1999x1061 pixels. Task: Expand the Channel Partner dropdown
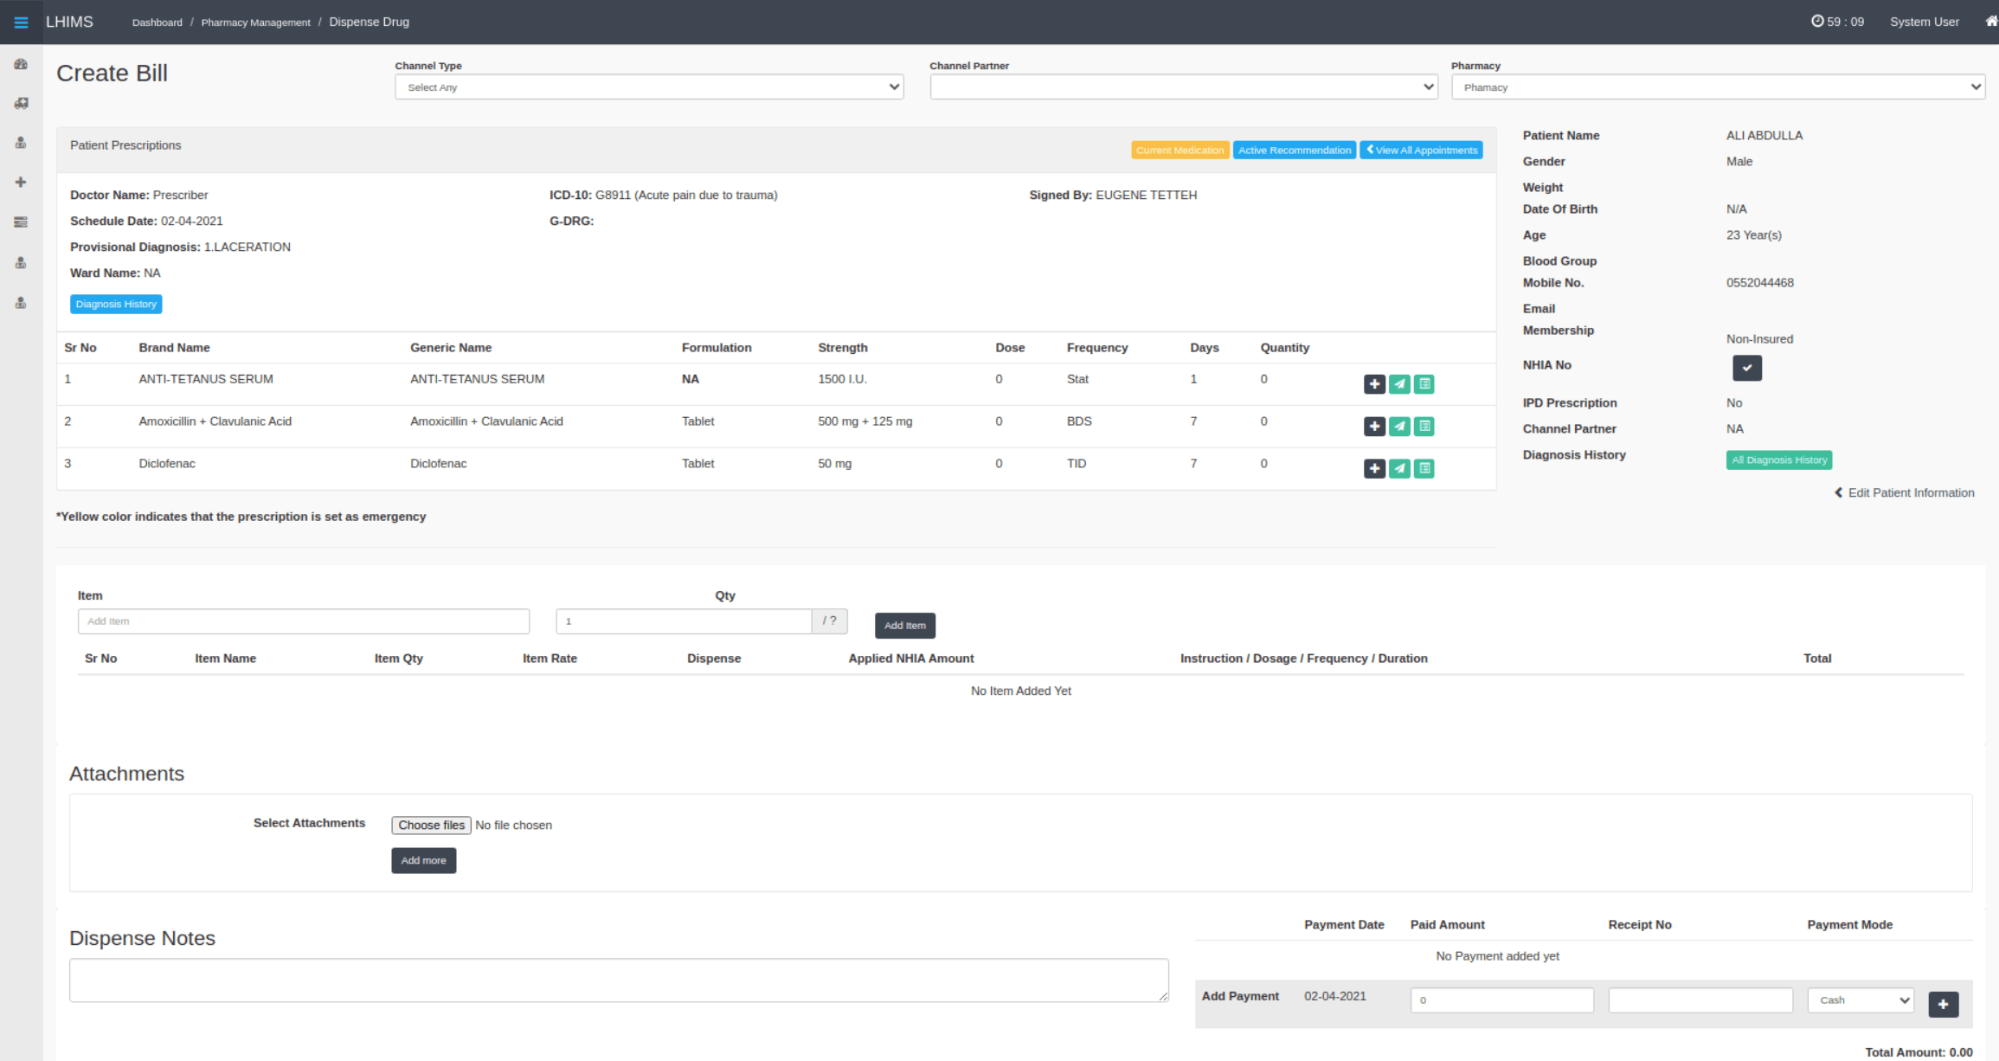(1183, 87)
